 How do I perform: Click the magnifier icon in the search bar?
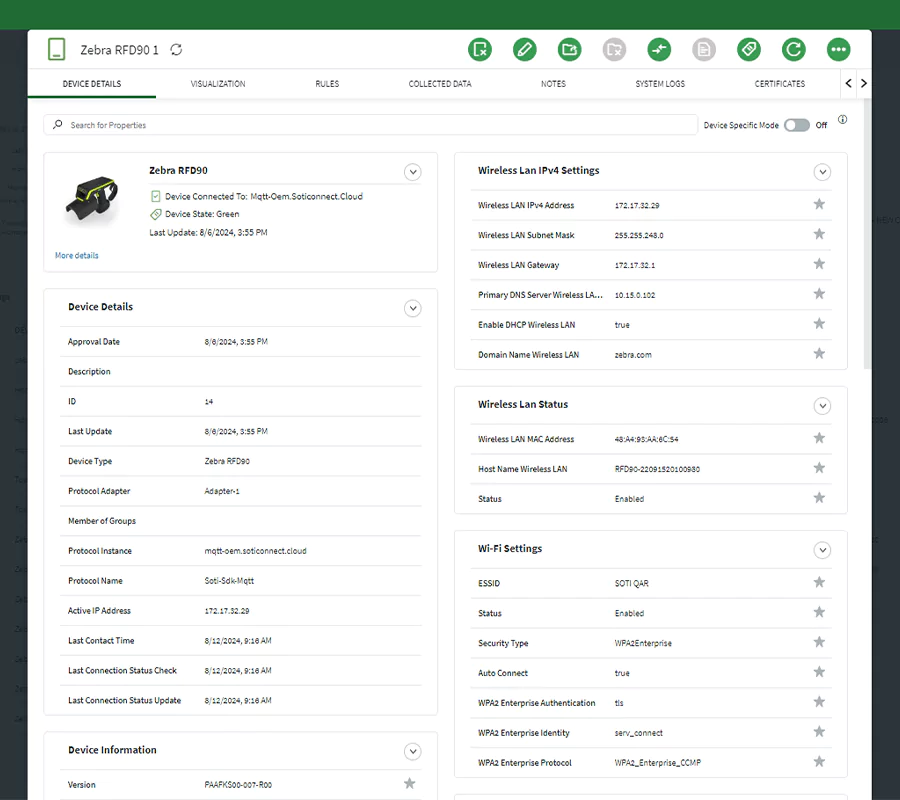[57, 124]
